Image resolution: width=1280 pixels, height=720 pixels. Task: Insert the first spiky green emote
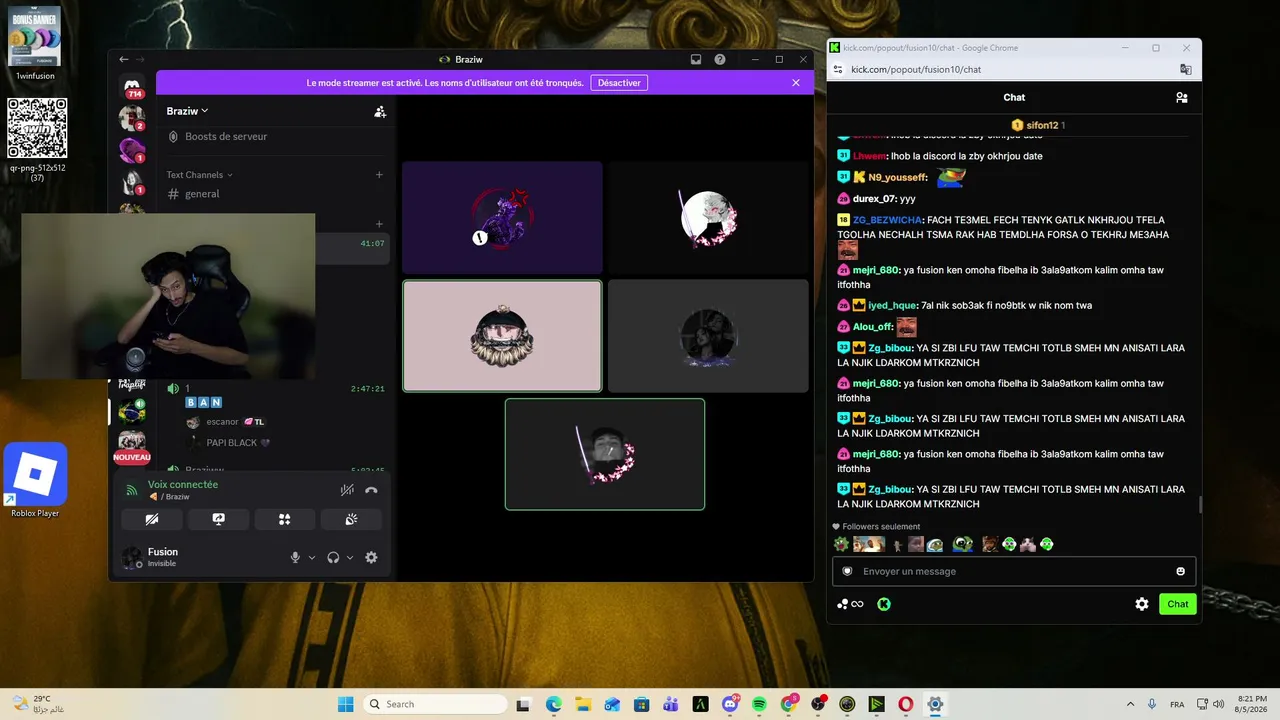(842, 544)
